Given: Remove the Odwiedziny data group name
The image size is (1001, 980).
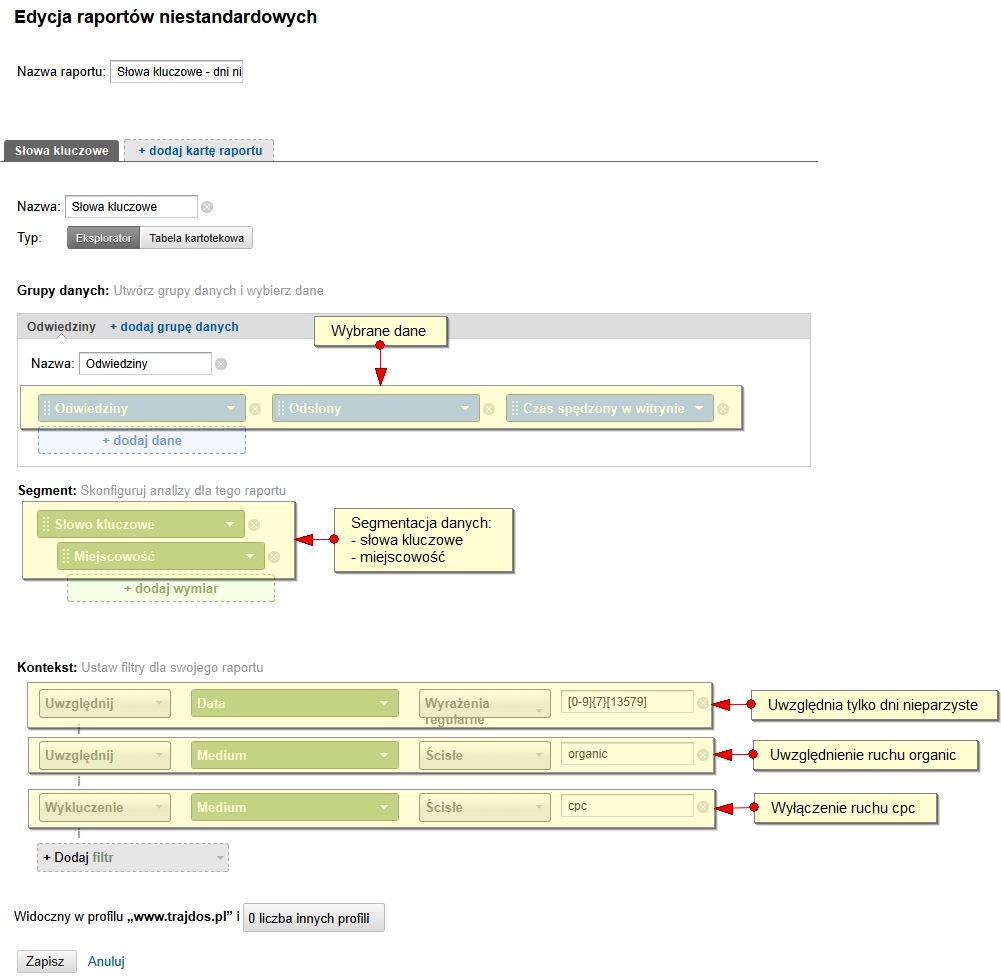Looking at the screenshot, I should point(221,364).
